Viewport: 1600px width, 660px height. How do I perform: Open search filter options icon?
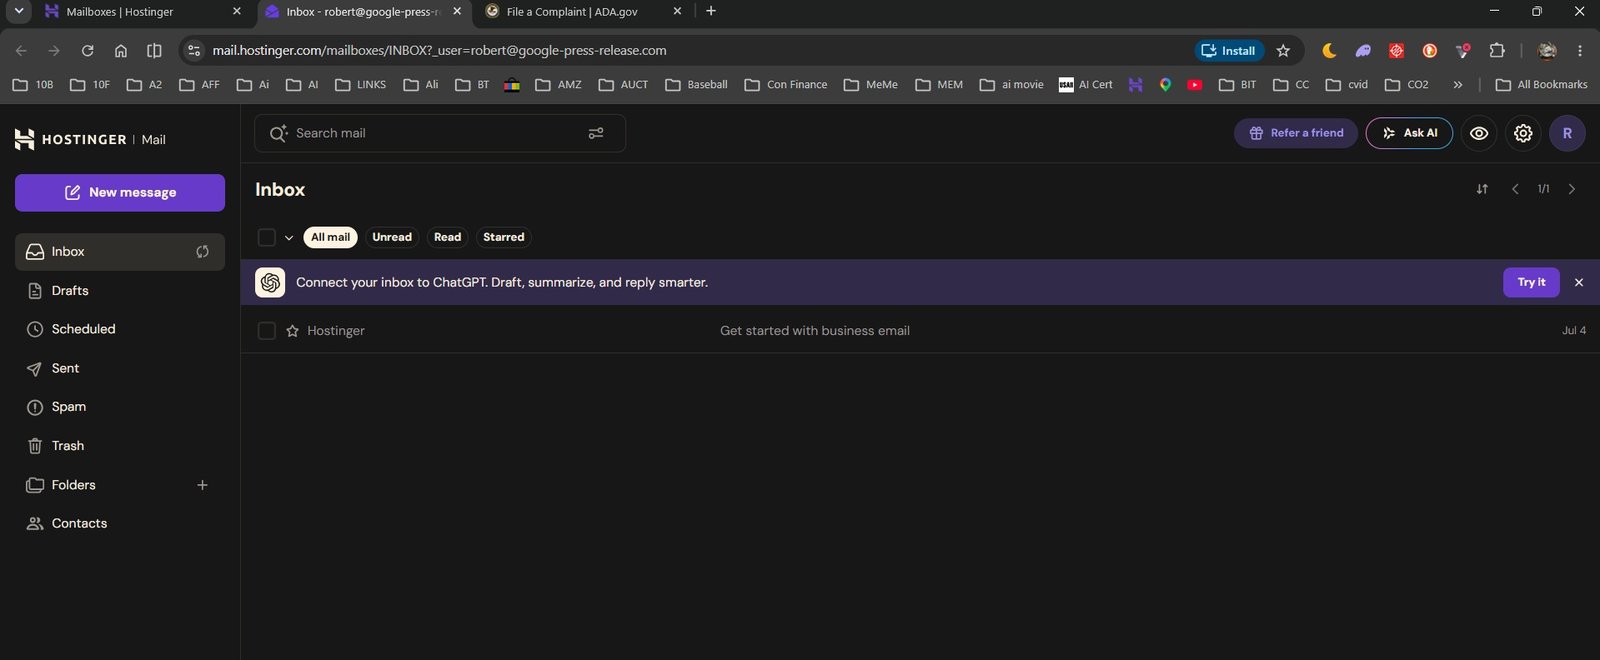[596, 133]
